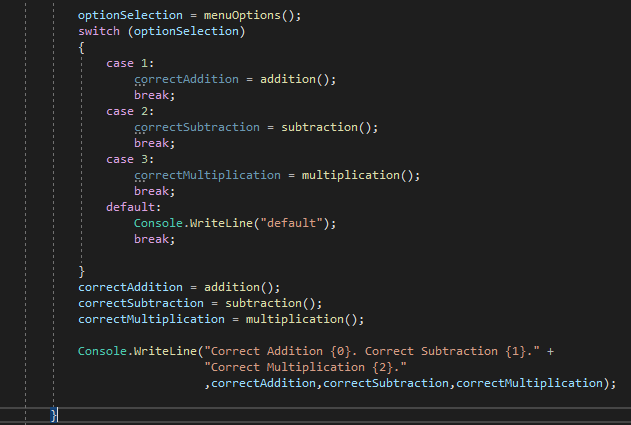Select the case 1: label
The width and height of the screenshot is (631, 425).
pos(130,63)
